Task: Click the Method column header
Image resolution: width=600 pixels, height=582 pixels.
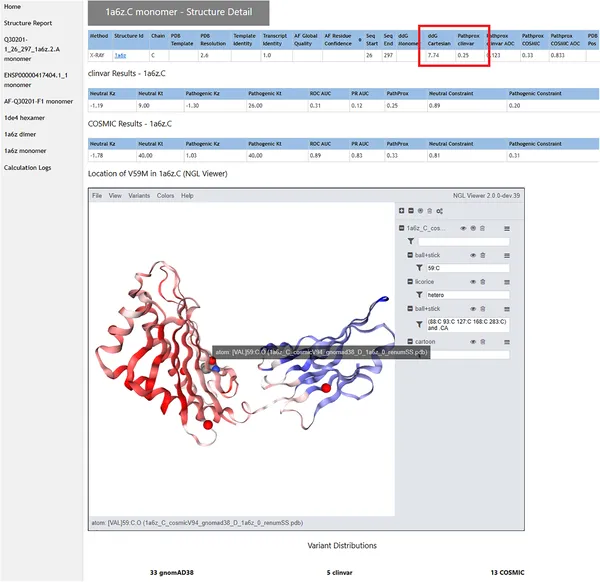Action: (x=99, y=36)
